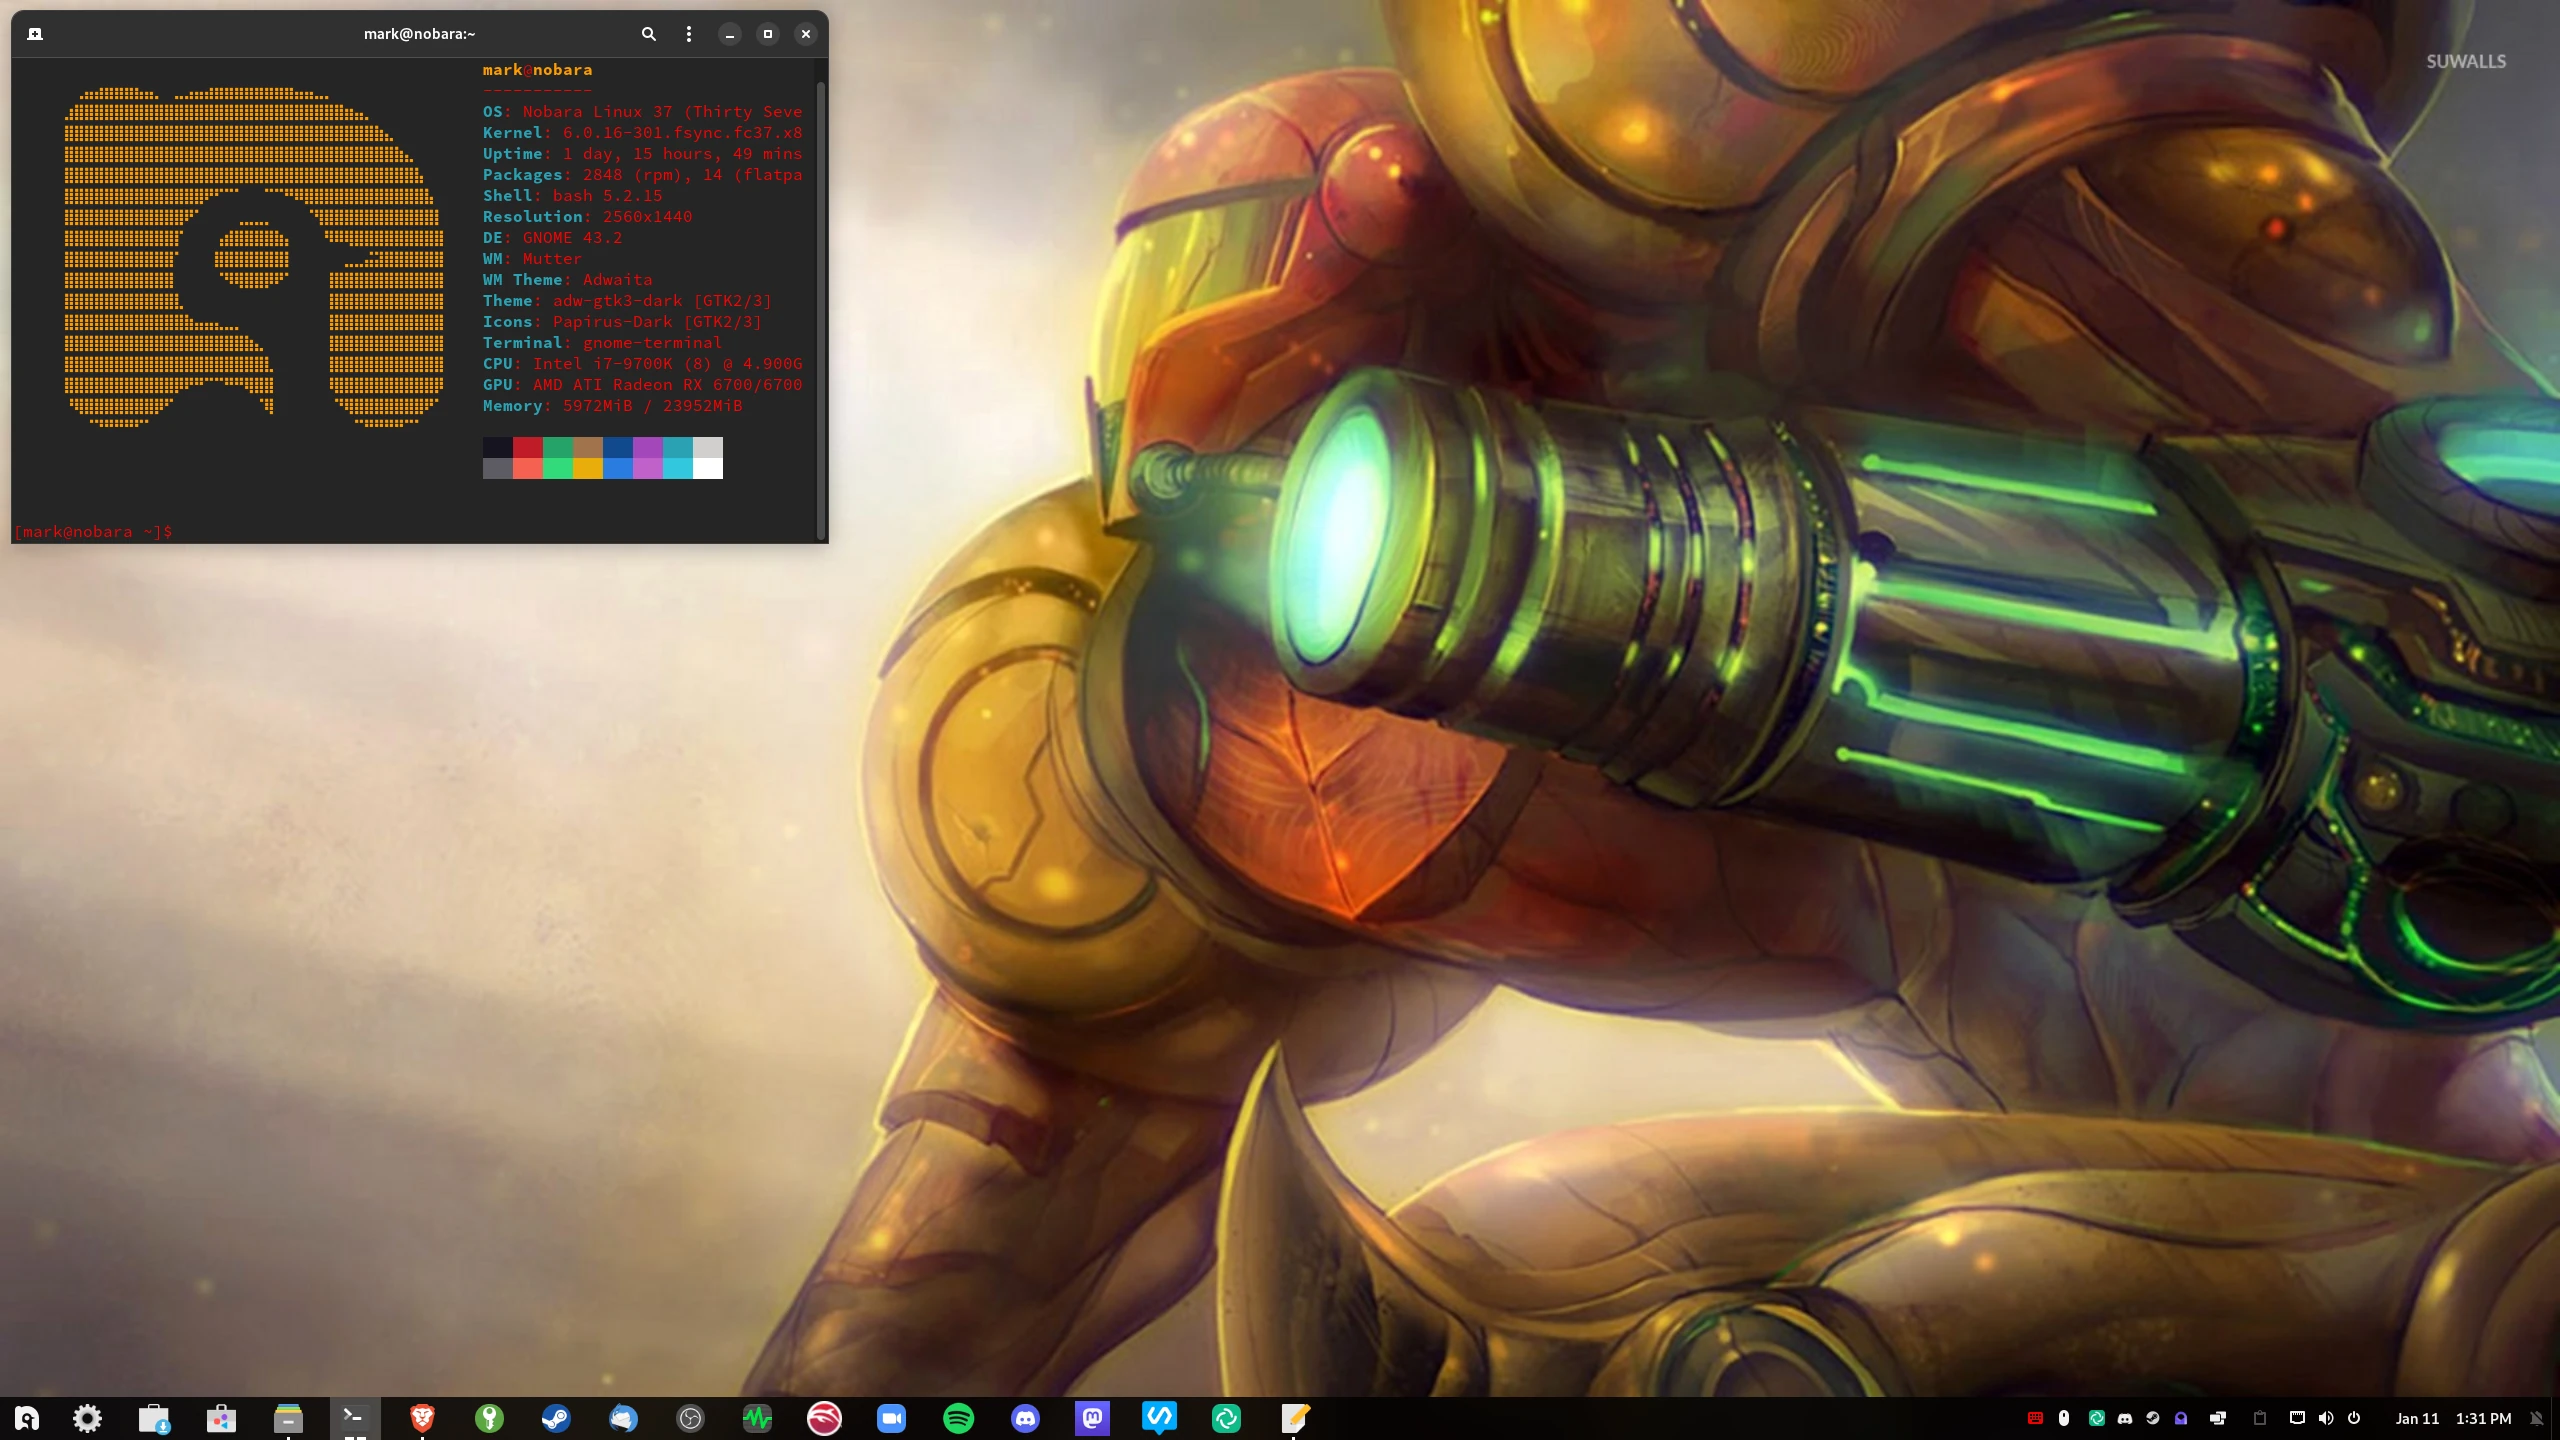
Task: Click the 'Resolution: 2560x1440' line
Action: pyautogui.click(x=588, y=217)
